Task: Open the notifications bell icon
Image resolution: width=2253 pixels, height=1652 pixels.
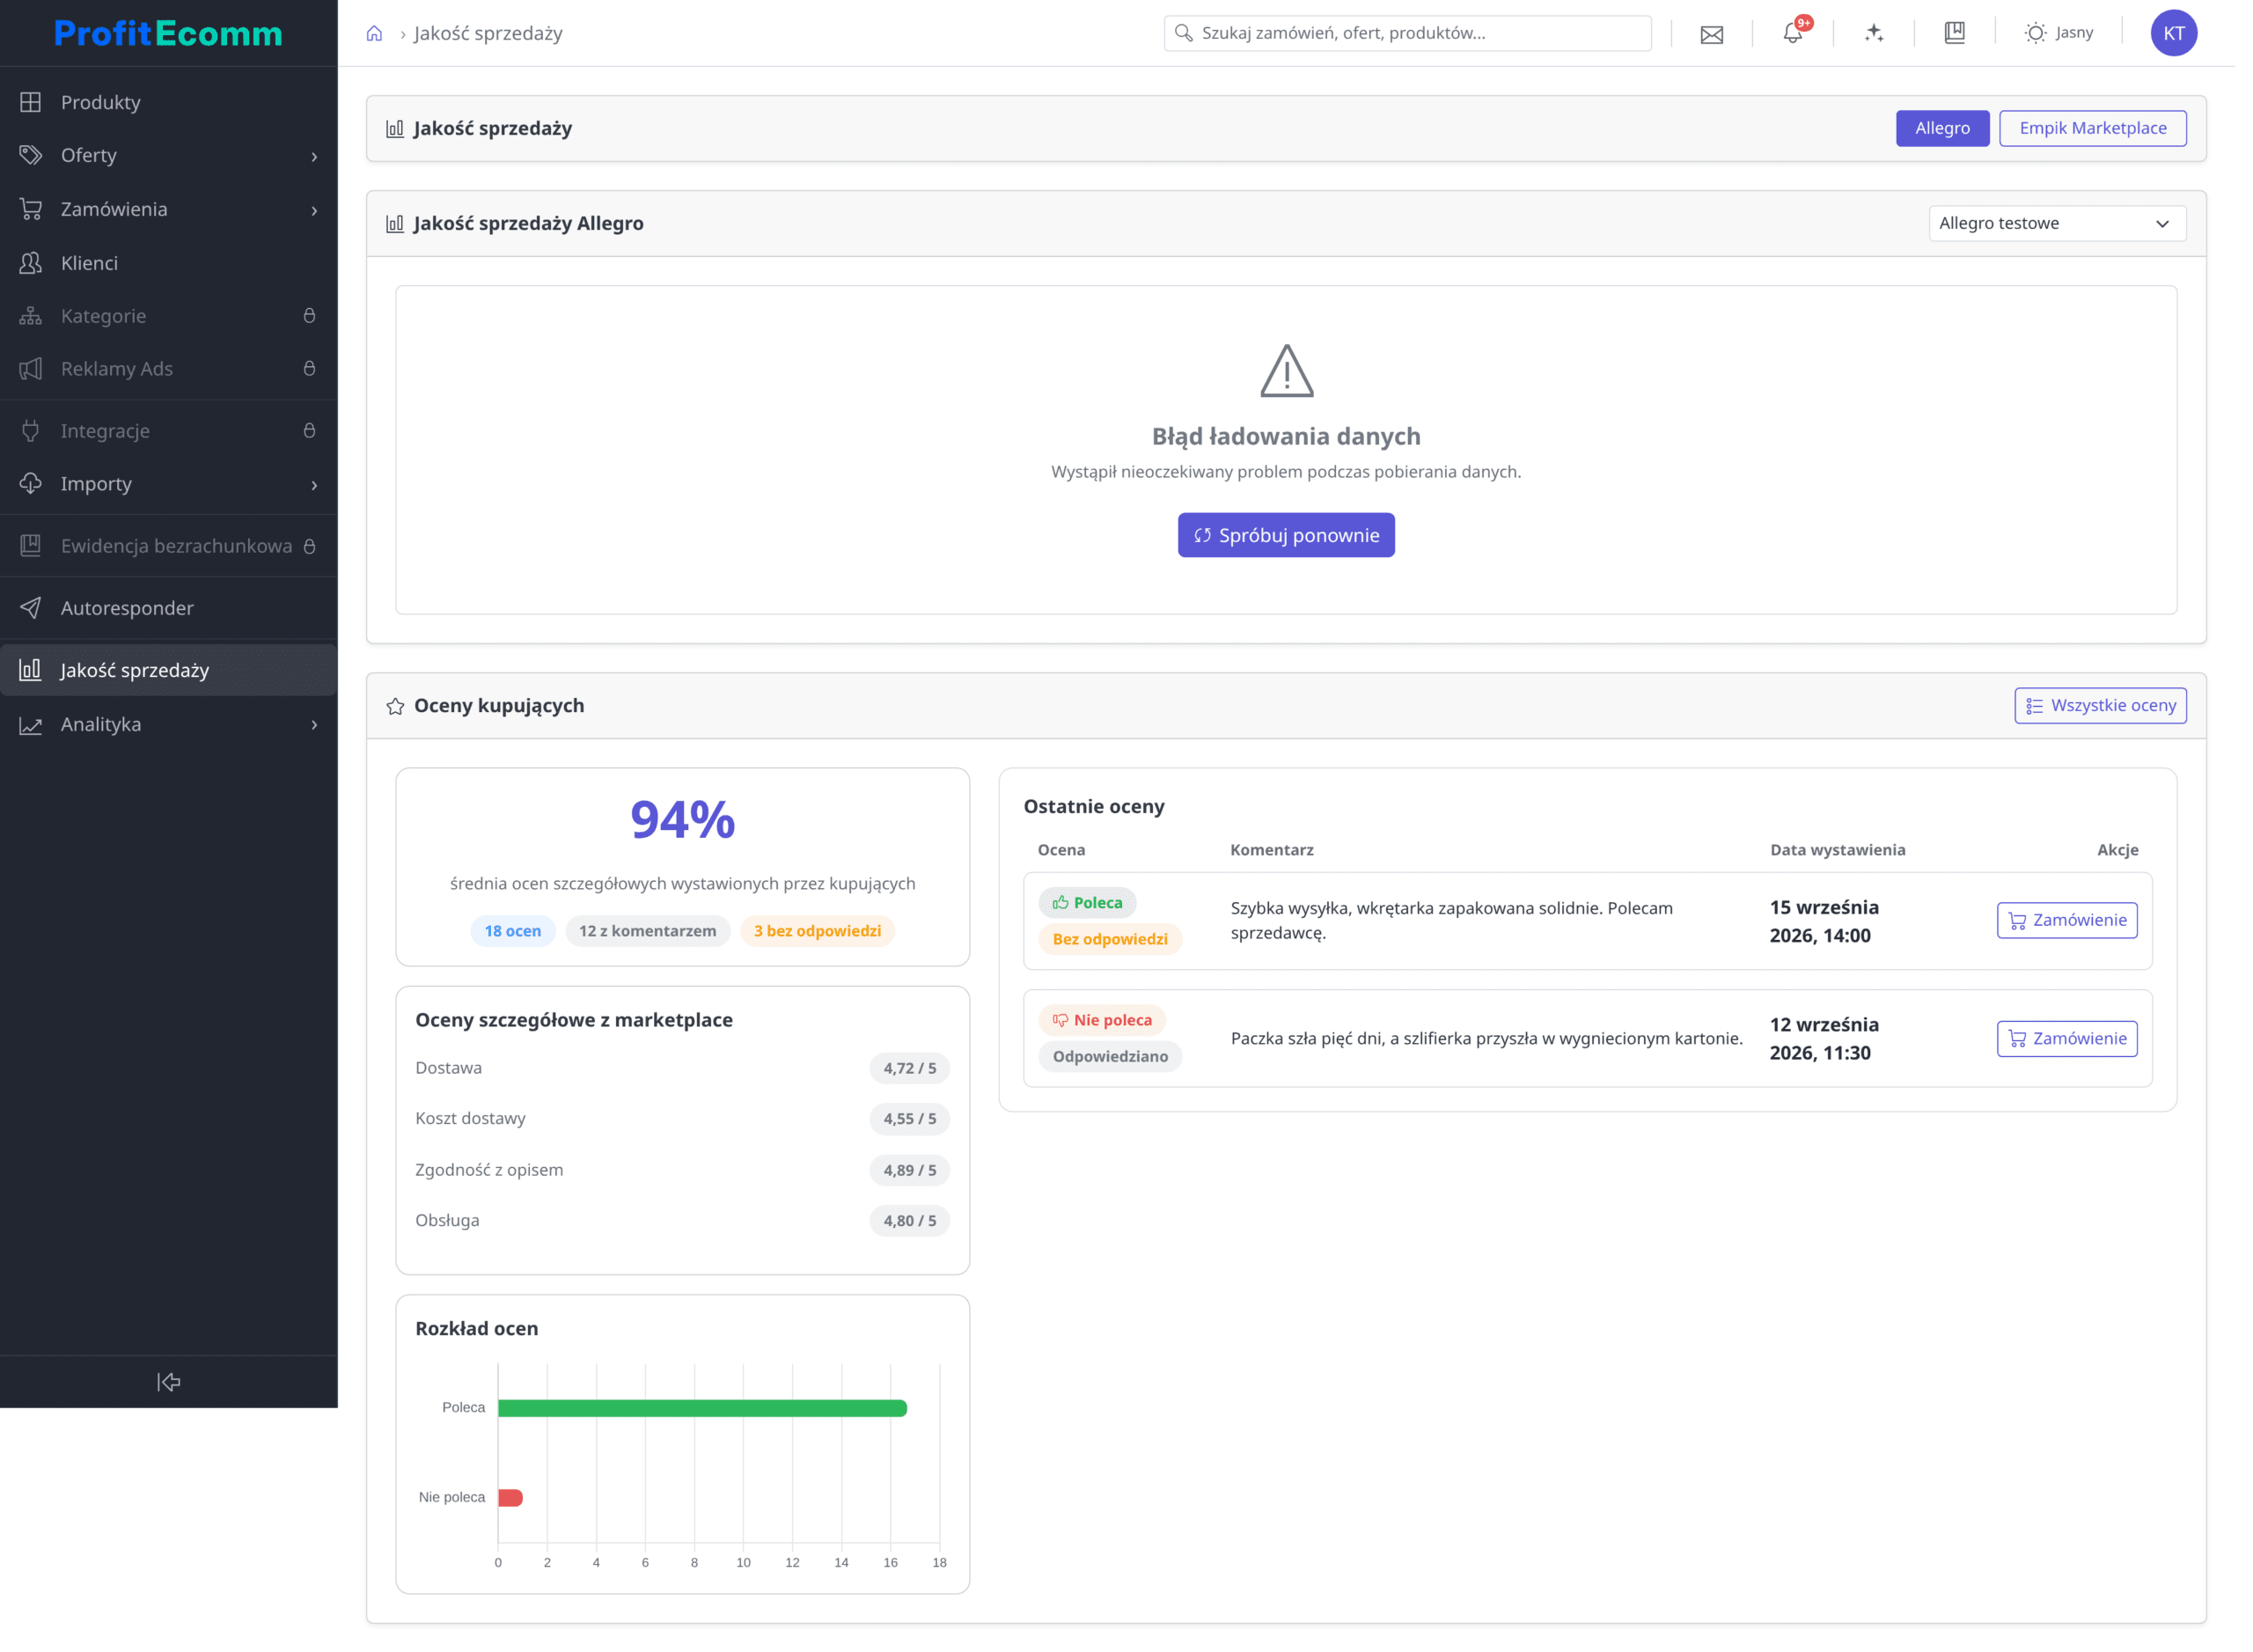Action: 1792,33
